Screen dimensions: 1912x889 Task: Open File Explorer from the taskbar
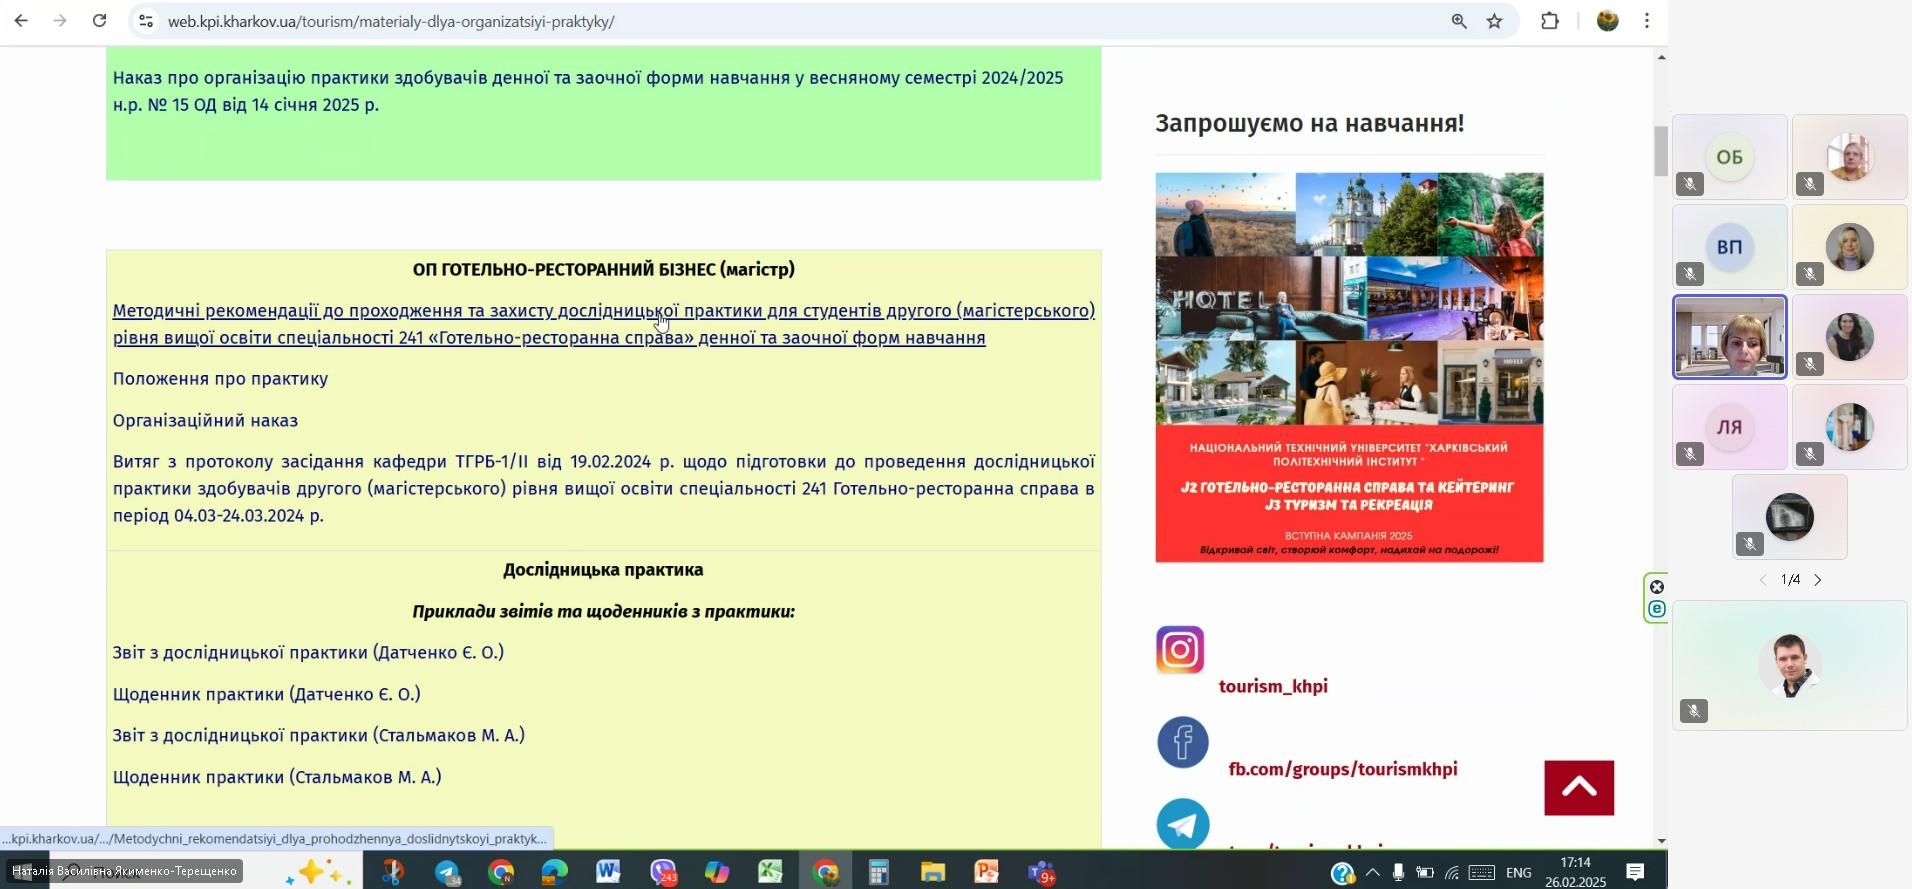pos(933,873)
